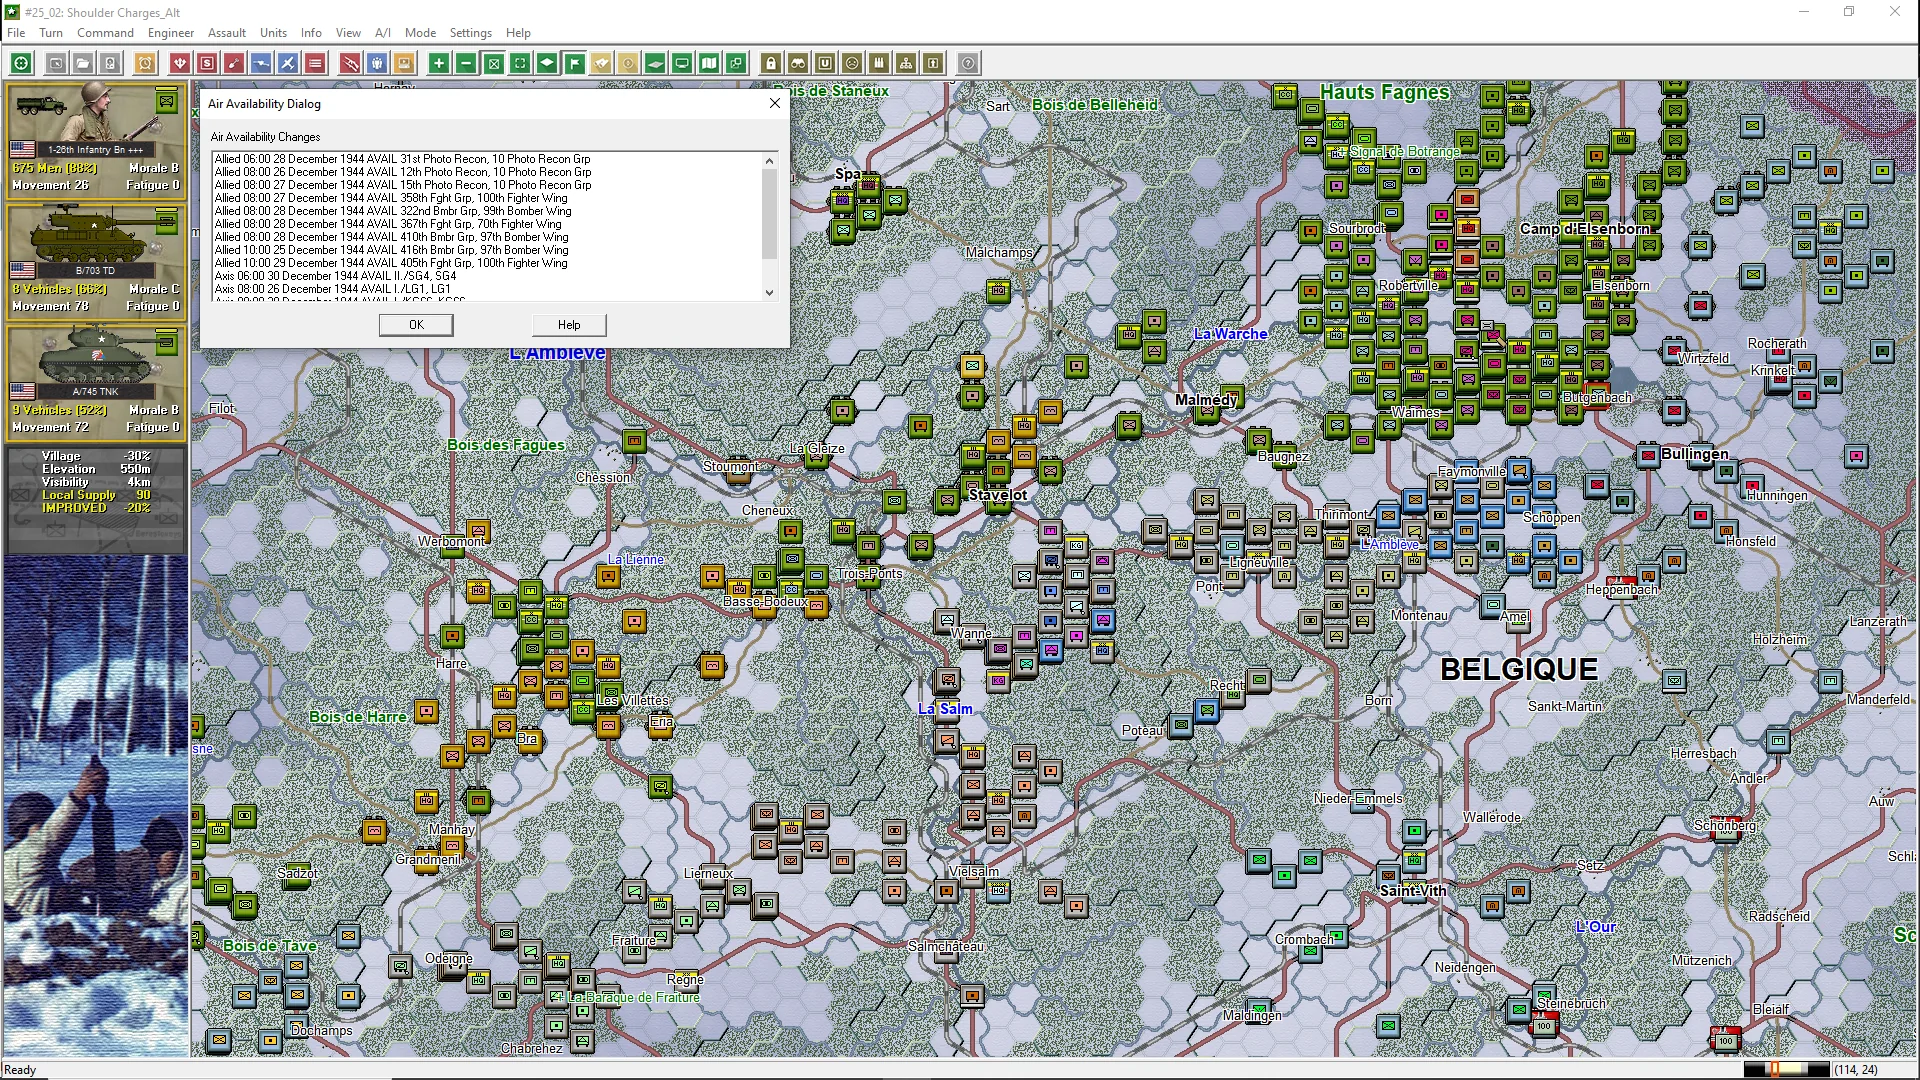Click the binoculars toolbar icon
The image size is (1920, 1080).
798,64
